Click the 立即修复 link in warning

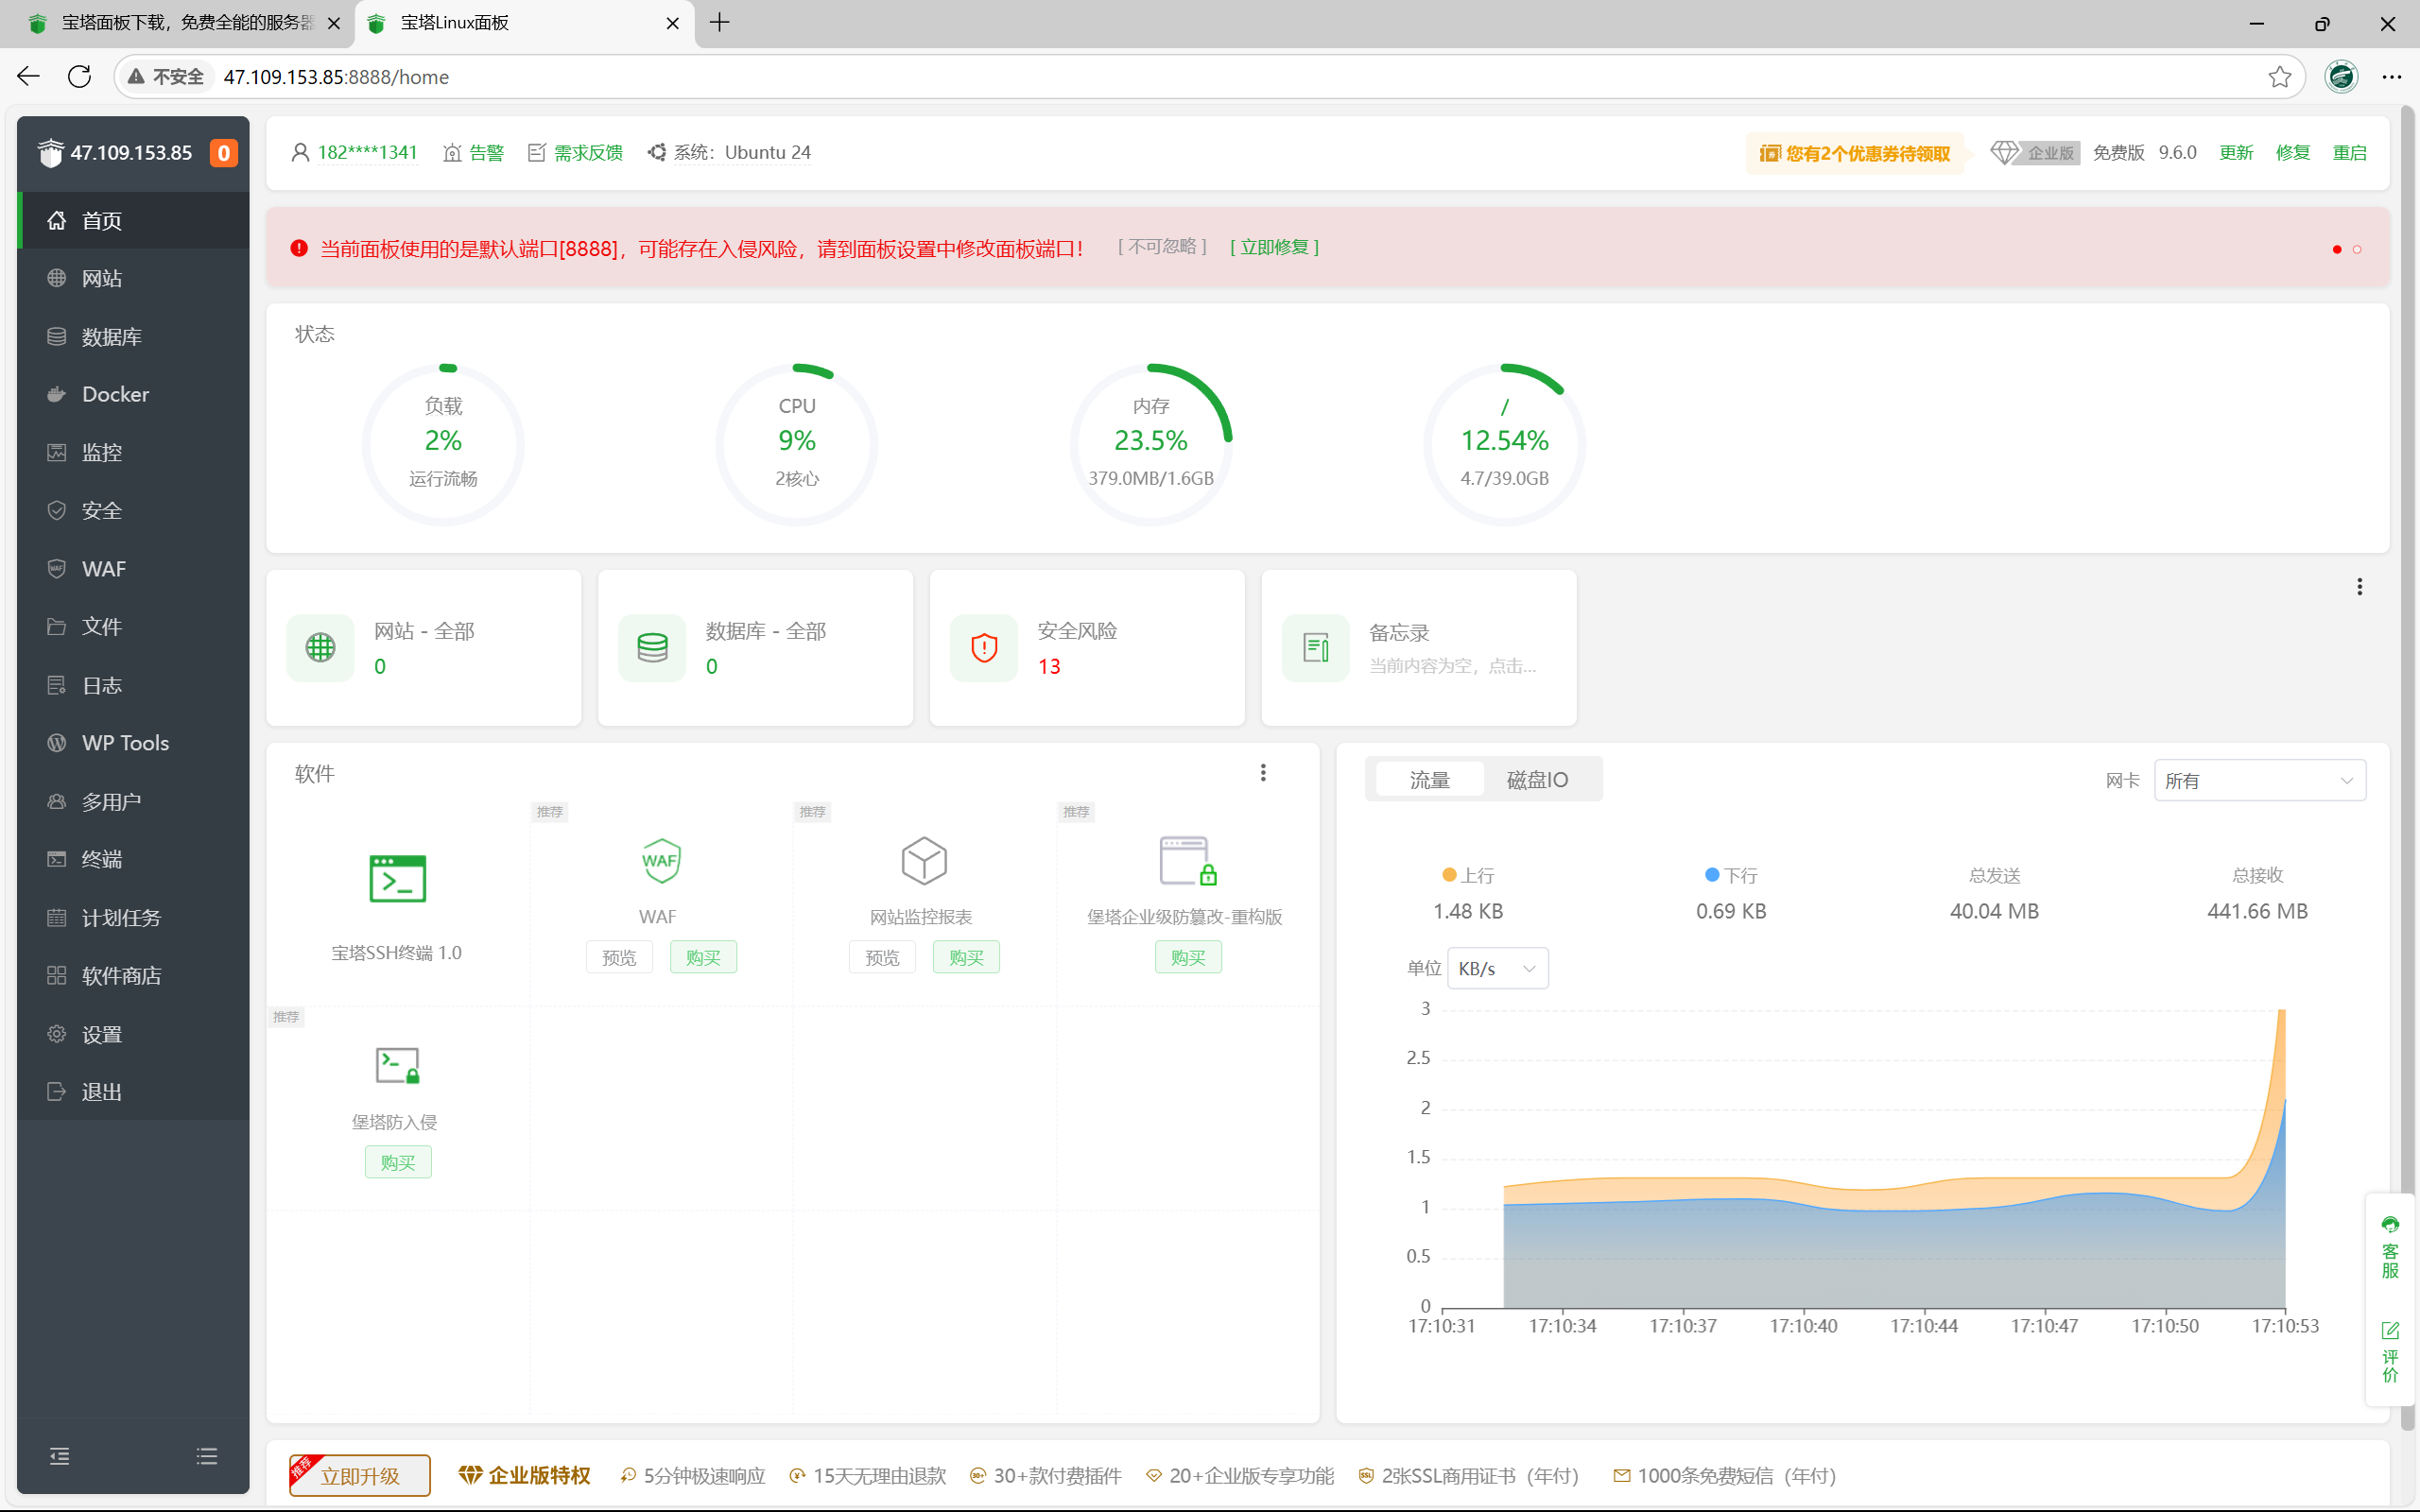pos(1274,247)
